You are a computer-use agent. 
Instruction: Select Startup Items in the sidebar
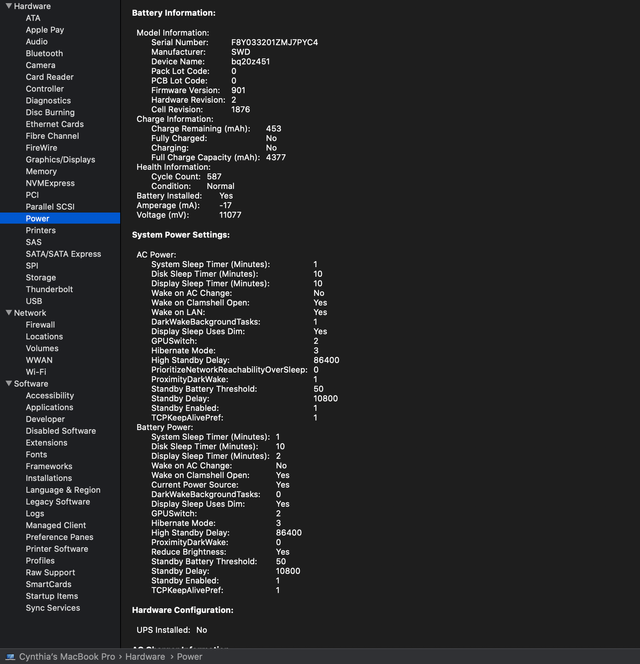[x=52, y=596]
